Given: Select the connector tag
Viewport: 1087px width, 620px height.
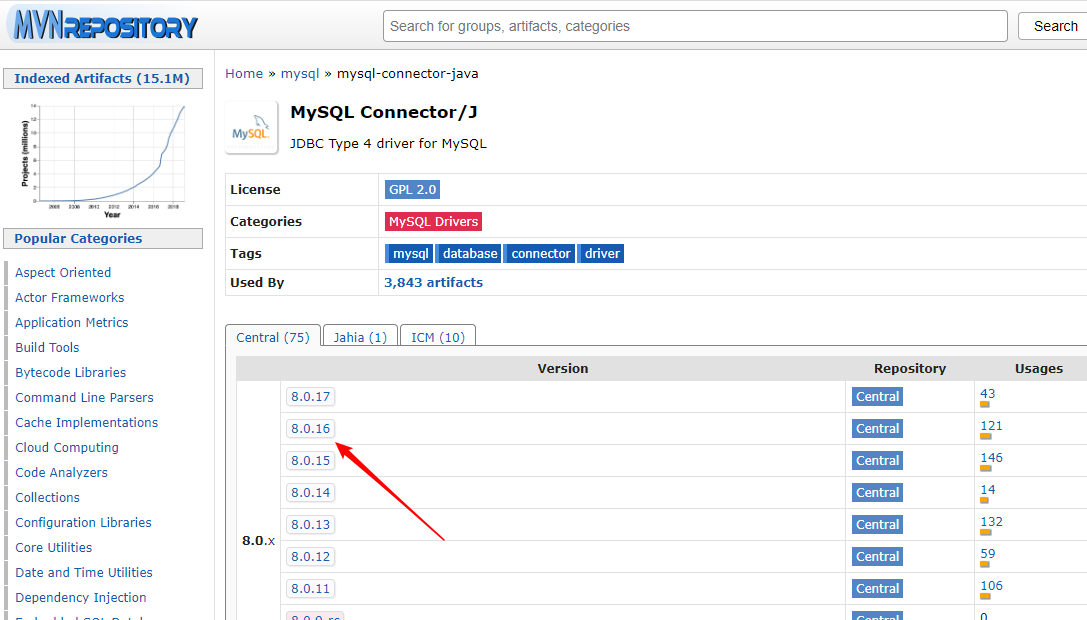Looking at the screenshot, I should [x=539, y=253].
